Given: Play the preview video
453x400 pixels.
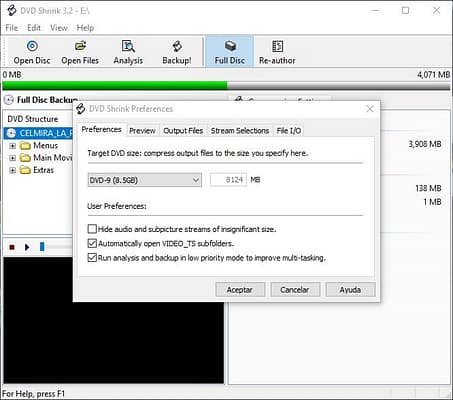Looking at the screenshot, I should click(x=27, y=247).
